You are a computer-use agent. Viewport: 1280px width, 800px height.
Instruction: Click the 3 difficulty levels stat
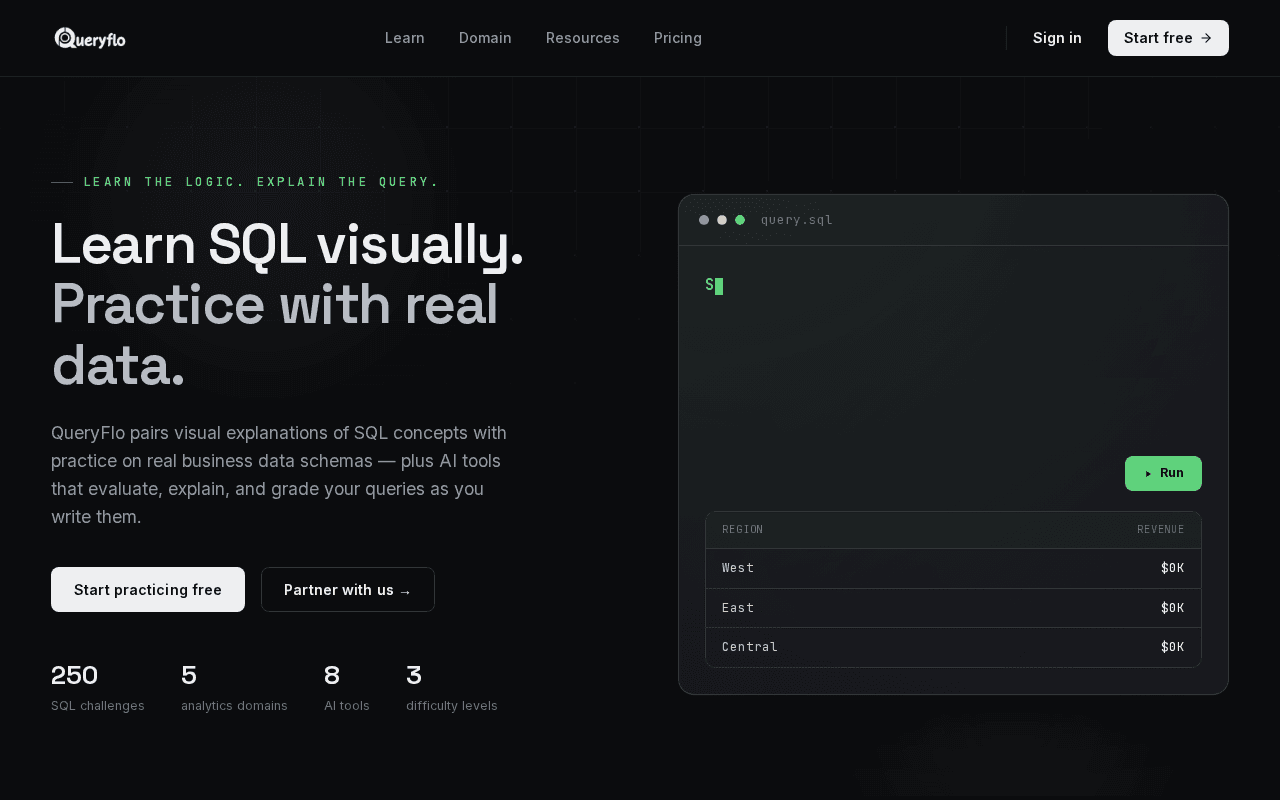point(452,688)
